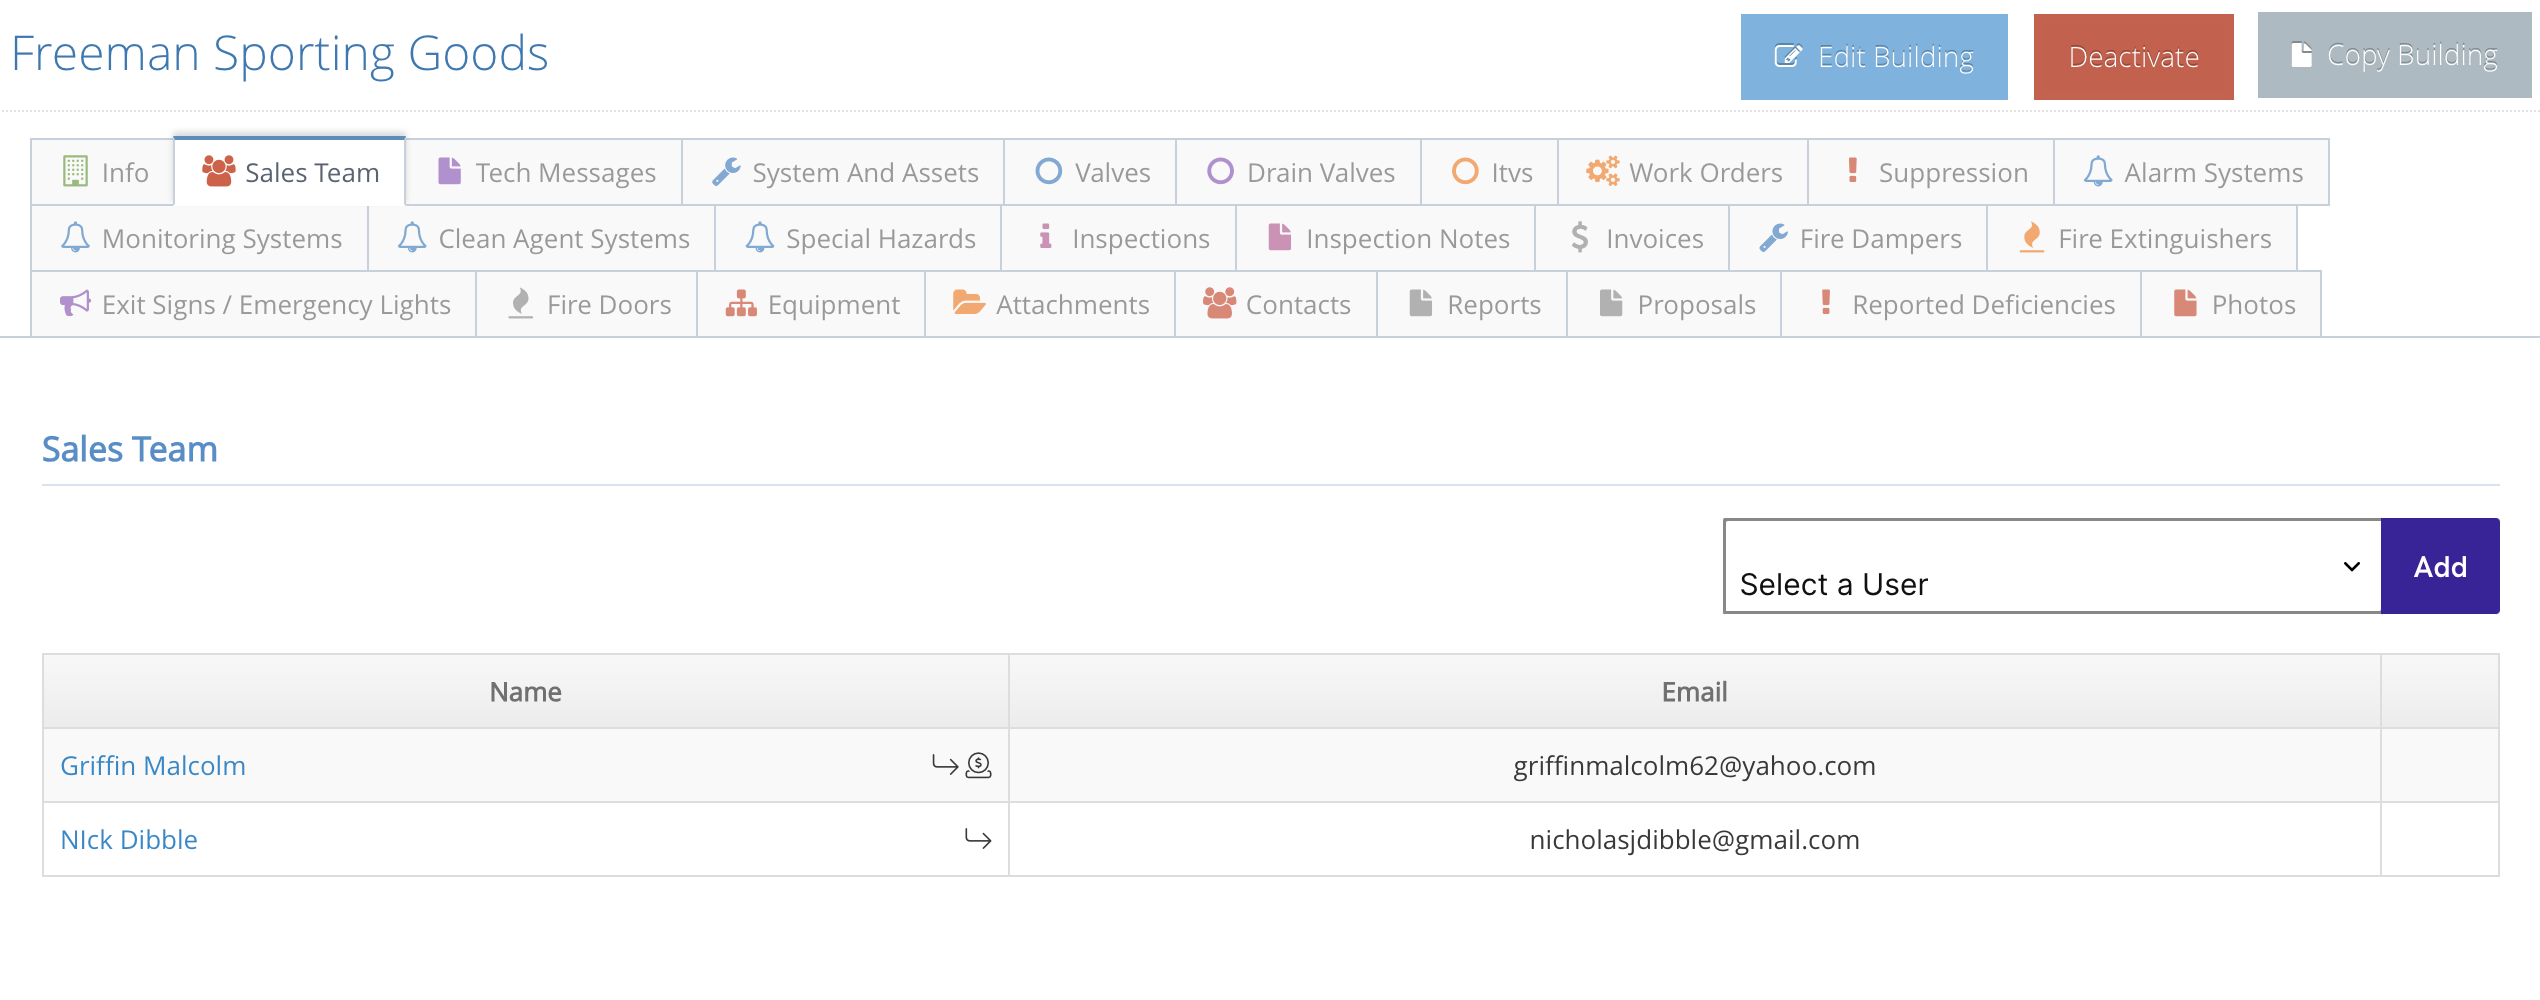Click the Sales Team section heading
The width and height of the screenshot is (2540, 1000).
[x=130, y=449]
